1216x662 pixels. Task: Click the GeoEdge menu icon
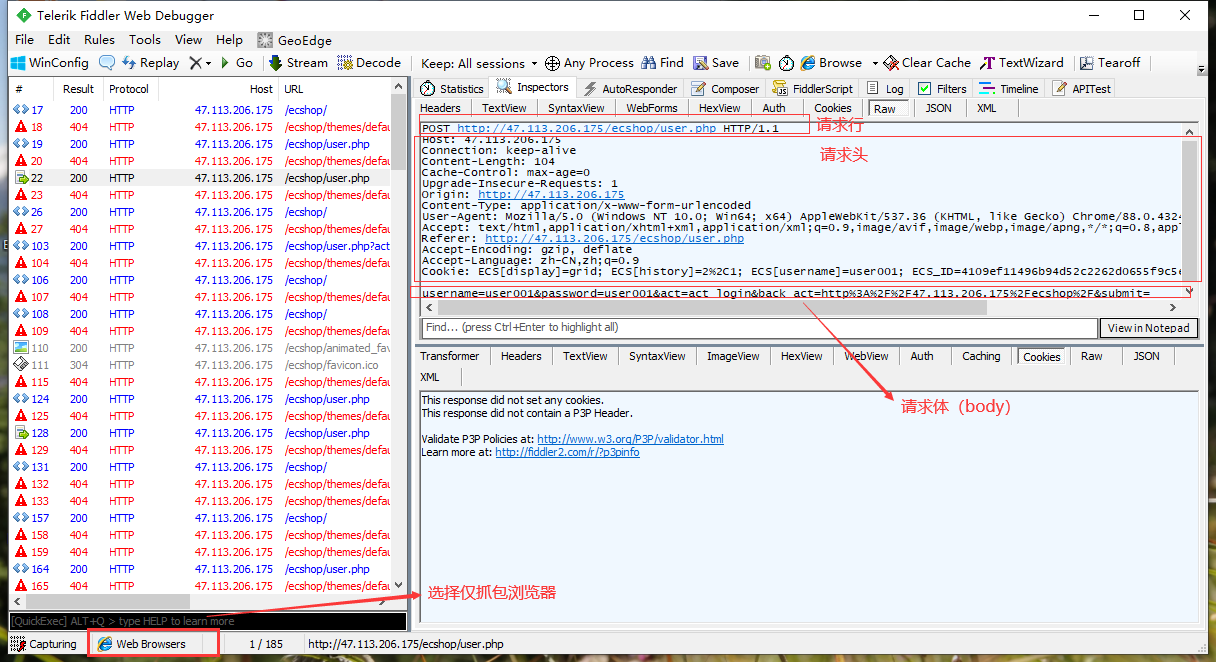265,40
